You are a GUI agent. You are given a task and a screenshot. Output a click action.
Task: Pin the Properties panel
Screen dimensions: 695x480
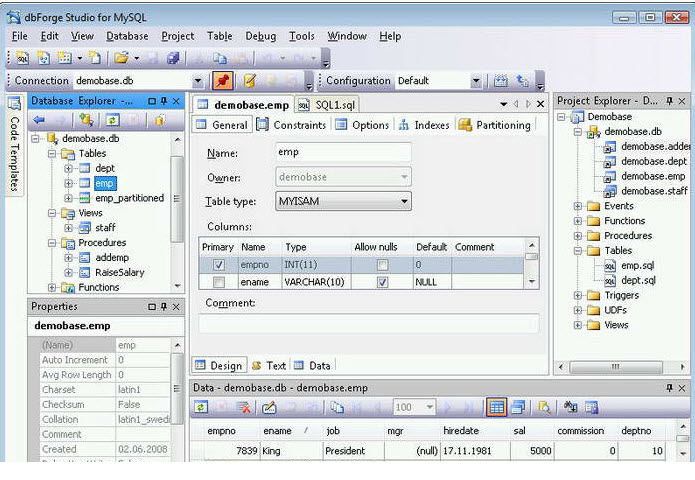[x=164, y=307]
